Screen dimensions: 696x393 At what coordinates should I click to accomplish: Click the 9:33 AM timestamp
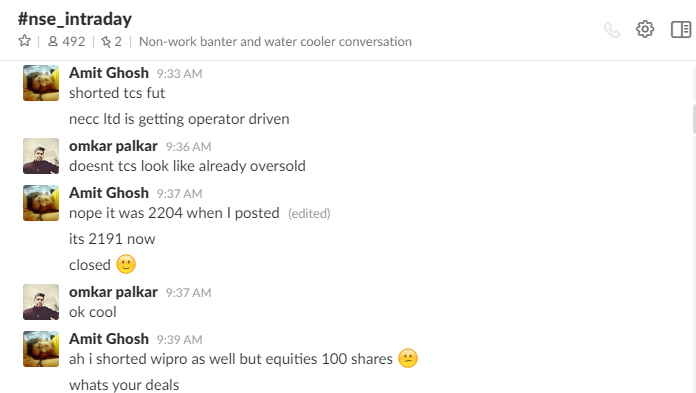coord(179,74)
